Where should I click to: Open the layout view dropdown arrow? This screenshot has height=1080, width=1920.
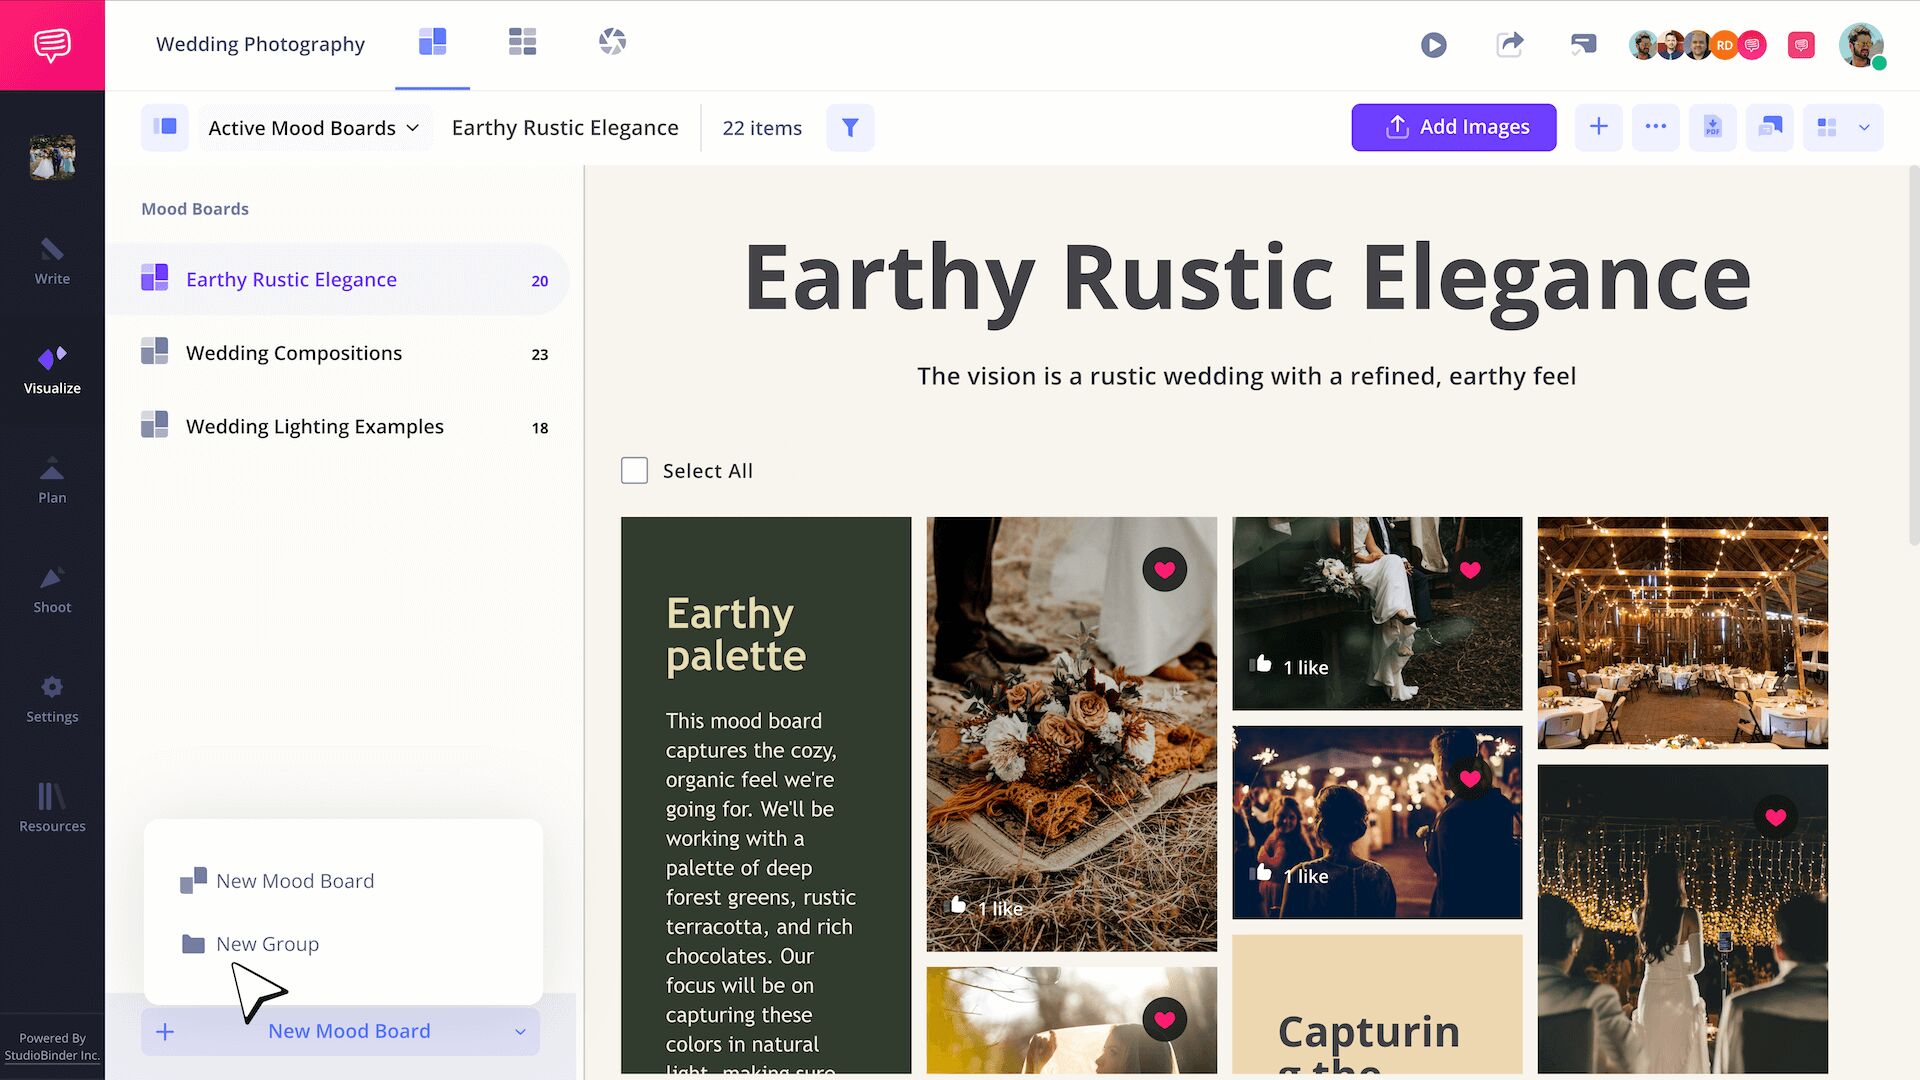tap(1864, 128)
